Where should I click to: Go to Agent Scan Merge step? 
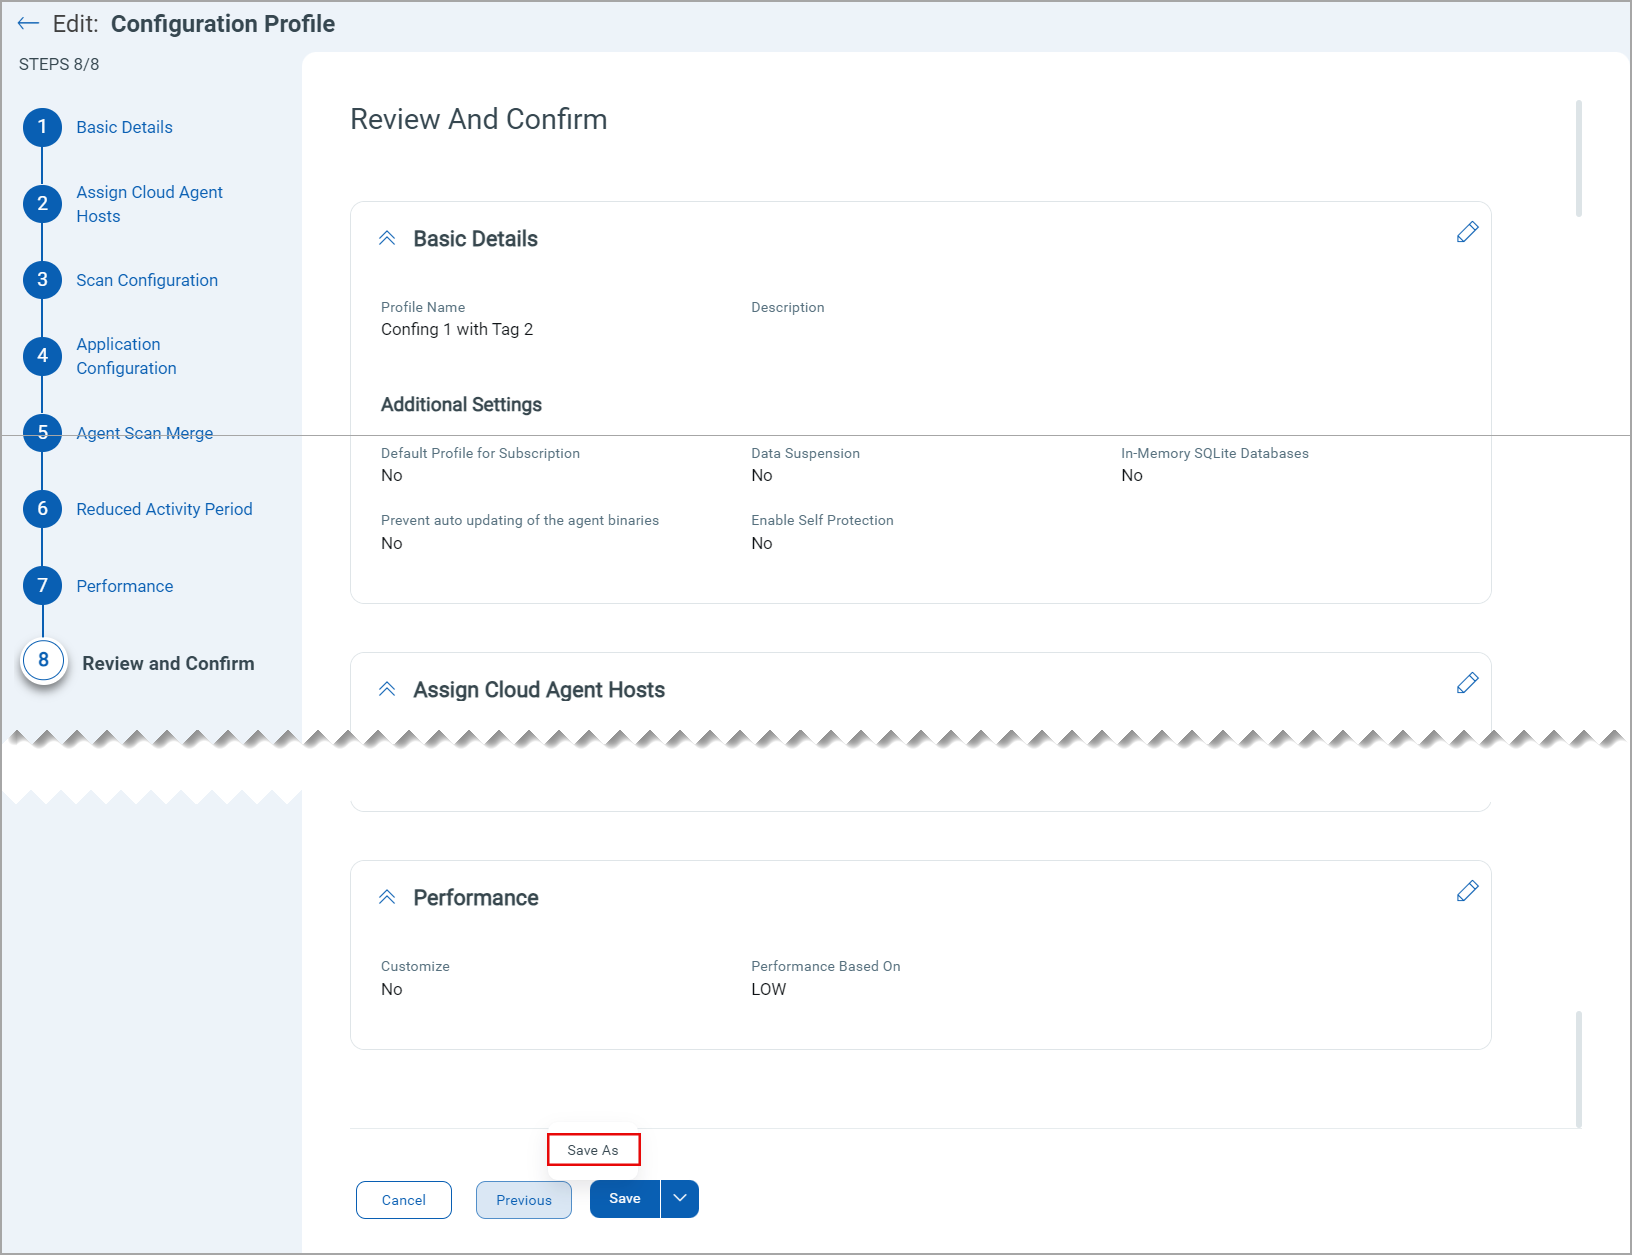pyautogui.click(x=145, y=433)
